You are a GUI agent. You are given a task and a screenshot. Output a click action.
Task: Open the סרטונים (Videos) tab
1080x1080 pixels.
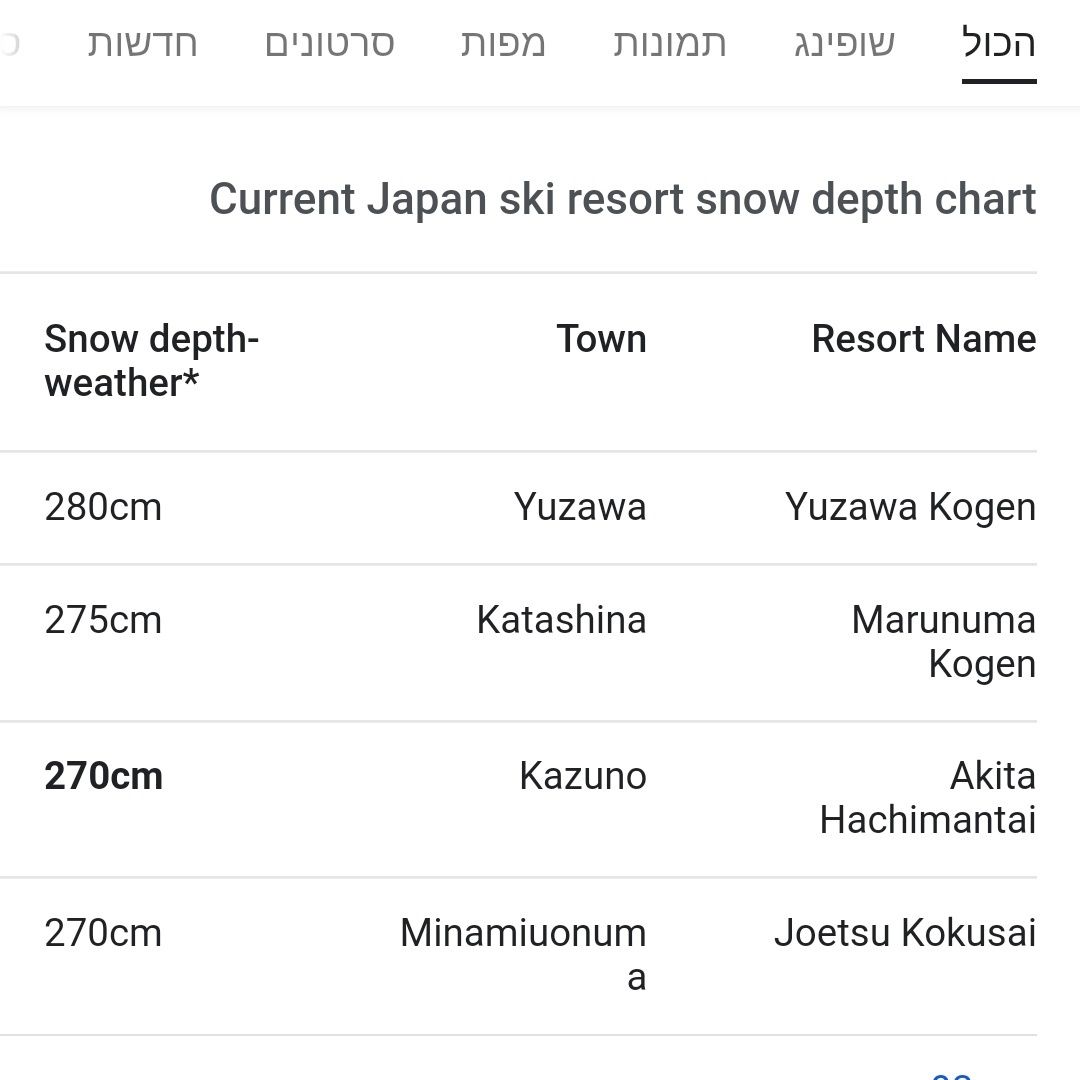point(329,44)
